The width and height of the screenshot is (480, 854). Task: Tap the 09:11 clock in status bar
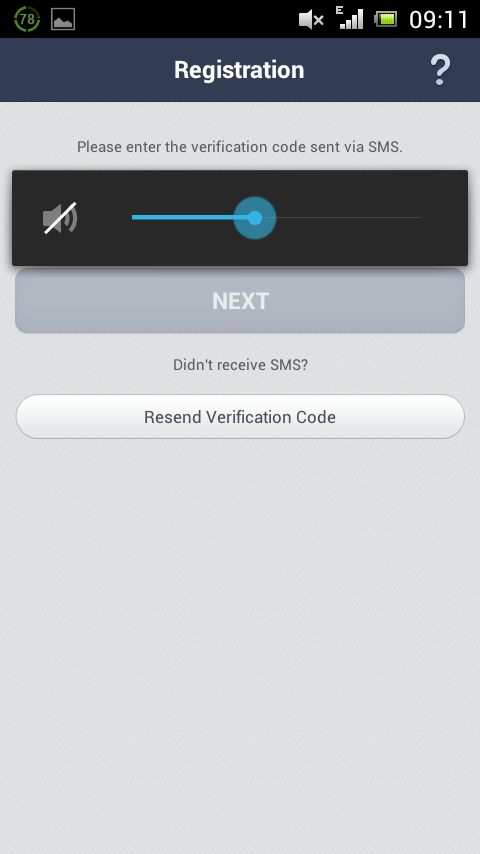tap(438, 20)
